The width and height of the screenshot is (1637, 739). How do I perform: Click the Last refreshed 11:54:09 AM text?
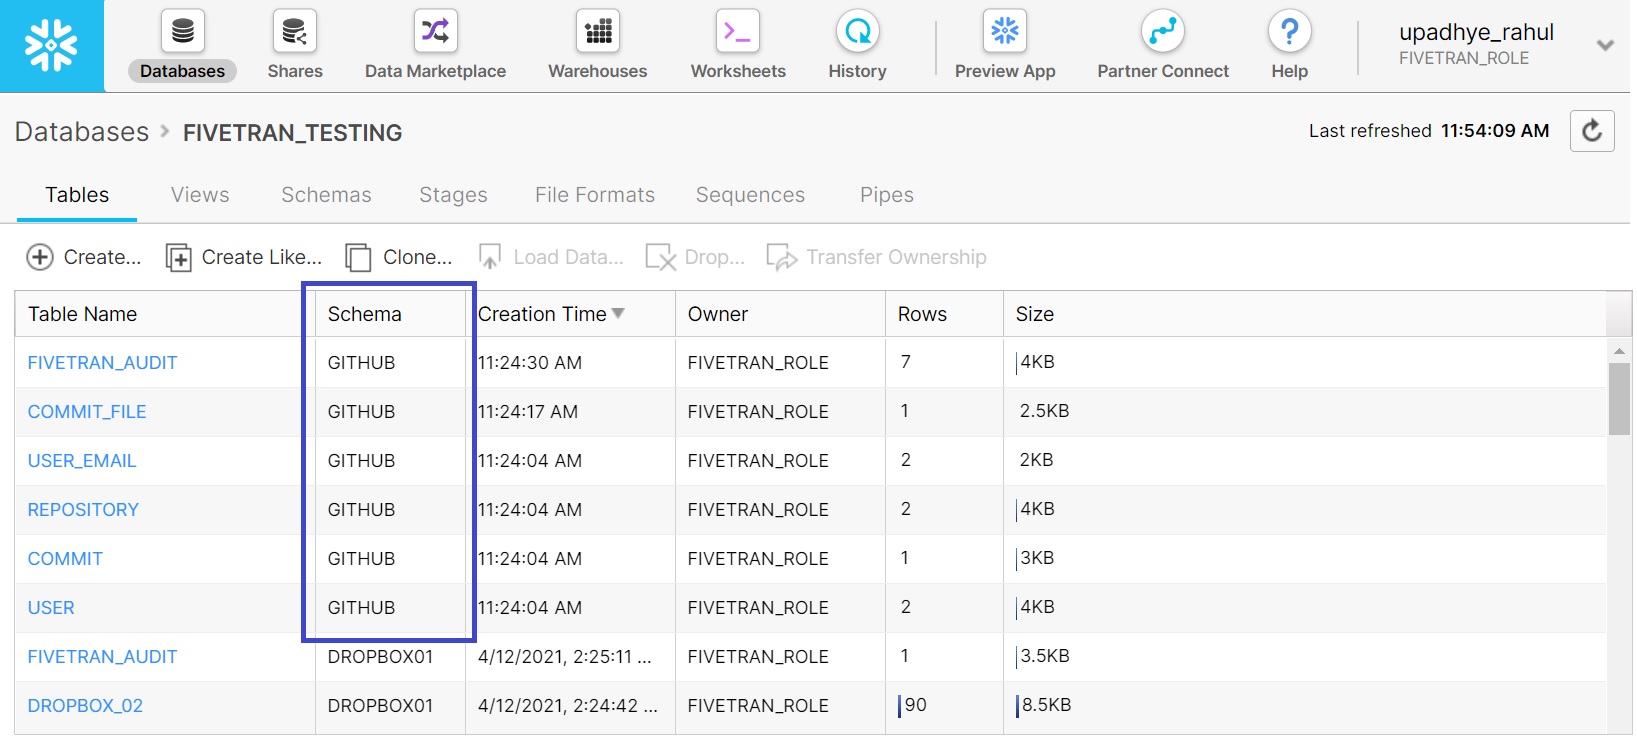[x=1429, y=131]
